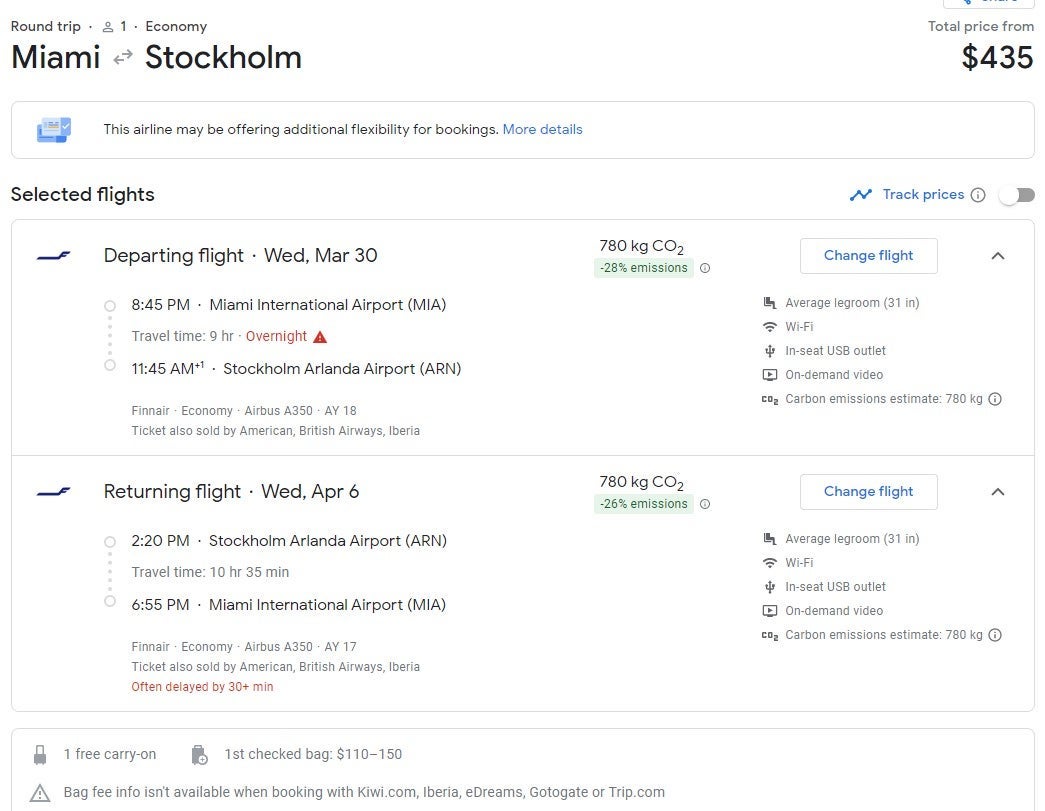Collapse the returning flight details chevron
The image size is (1045, 811).
[997, 492]
